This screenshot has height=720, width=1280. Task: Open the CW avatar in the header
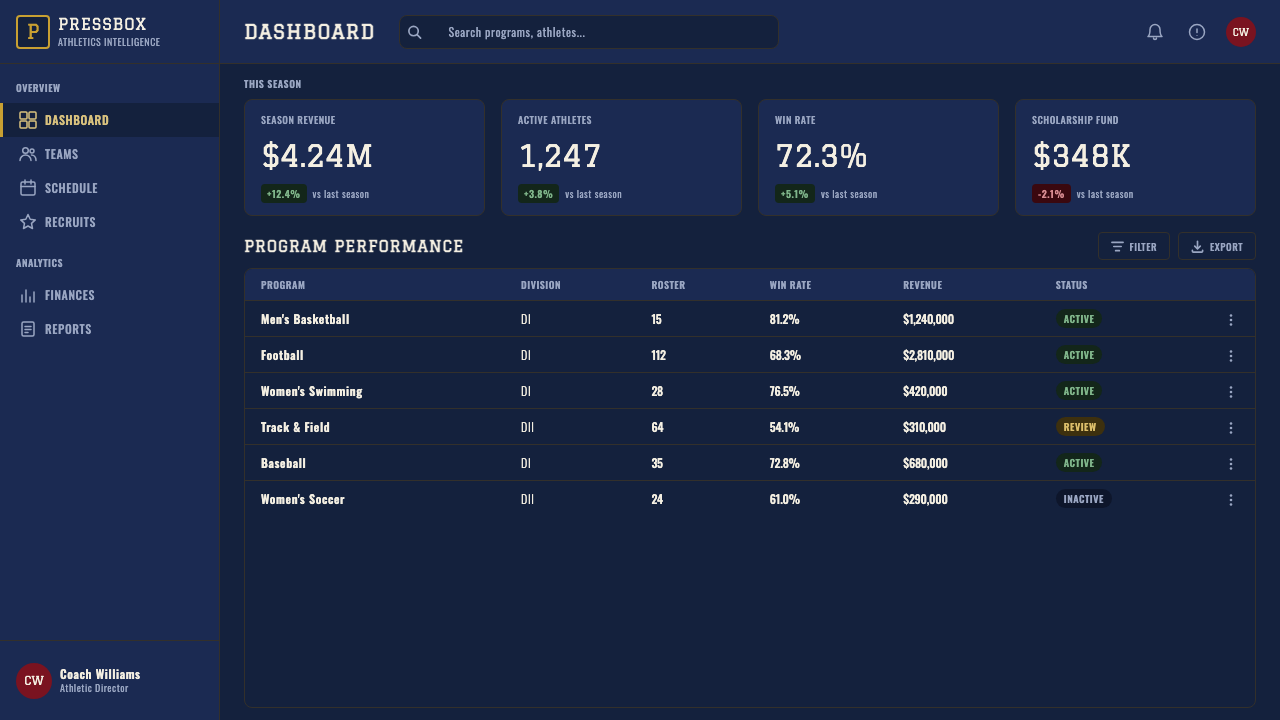point(1241,32)
